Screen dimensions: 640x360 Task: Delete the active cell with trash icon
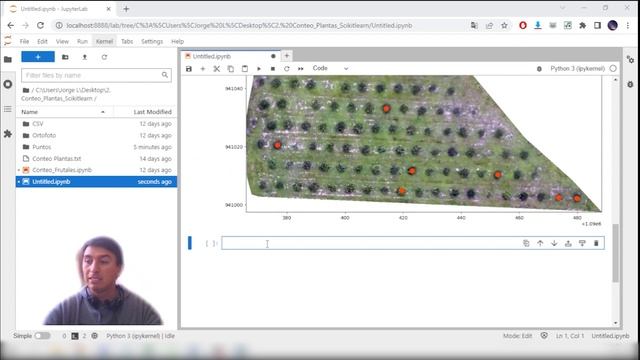(x=596, y=243)
